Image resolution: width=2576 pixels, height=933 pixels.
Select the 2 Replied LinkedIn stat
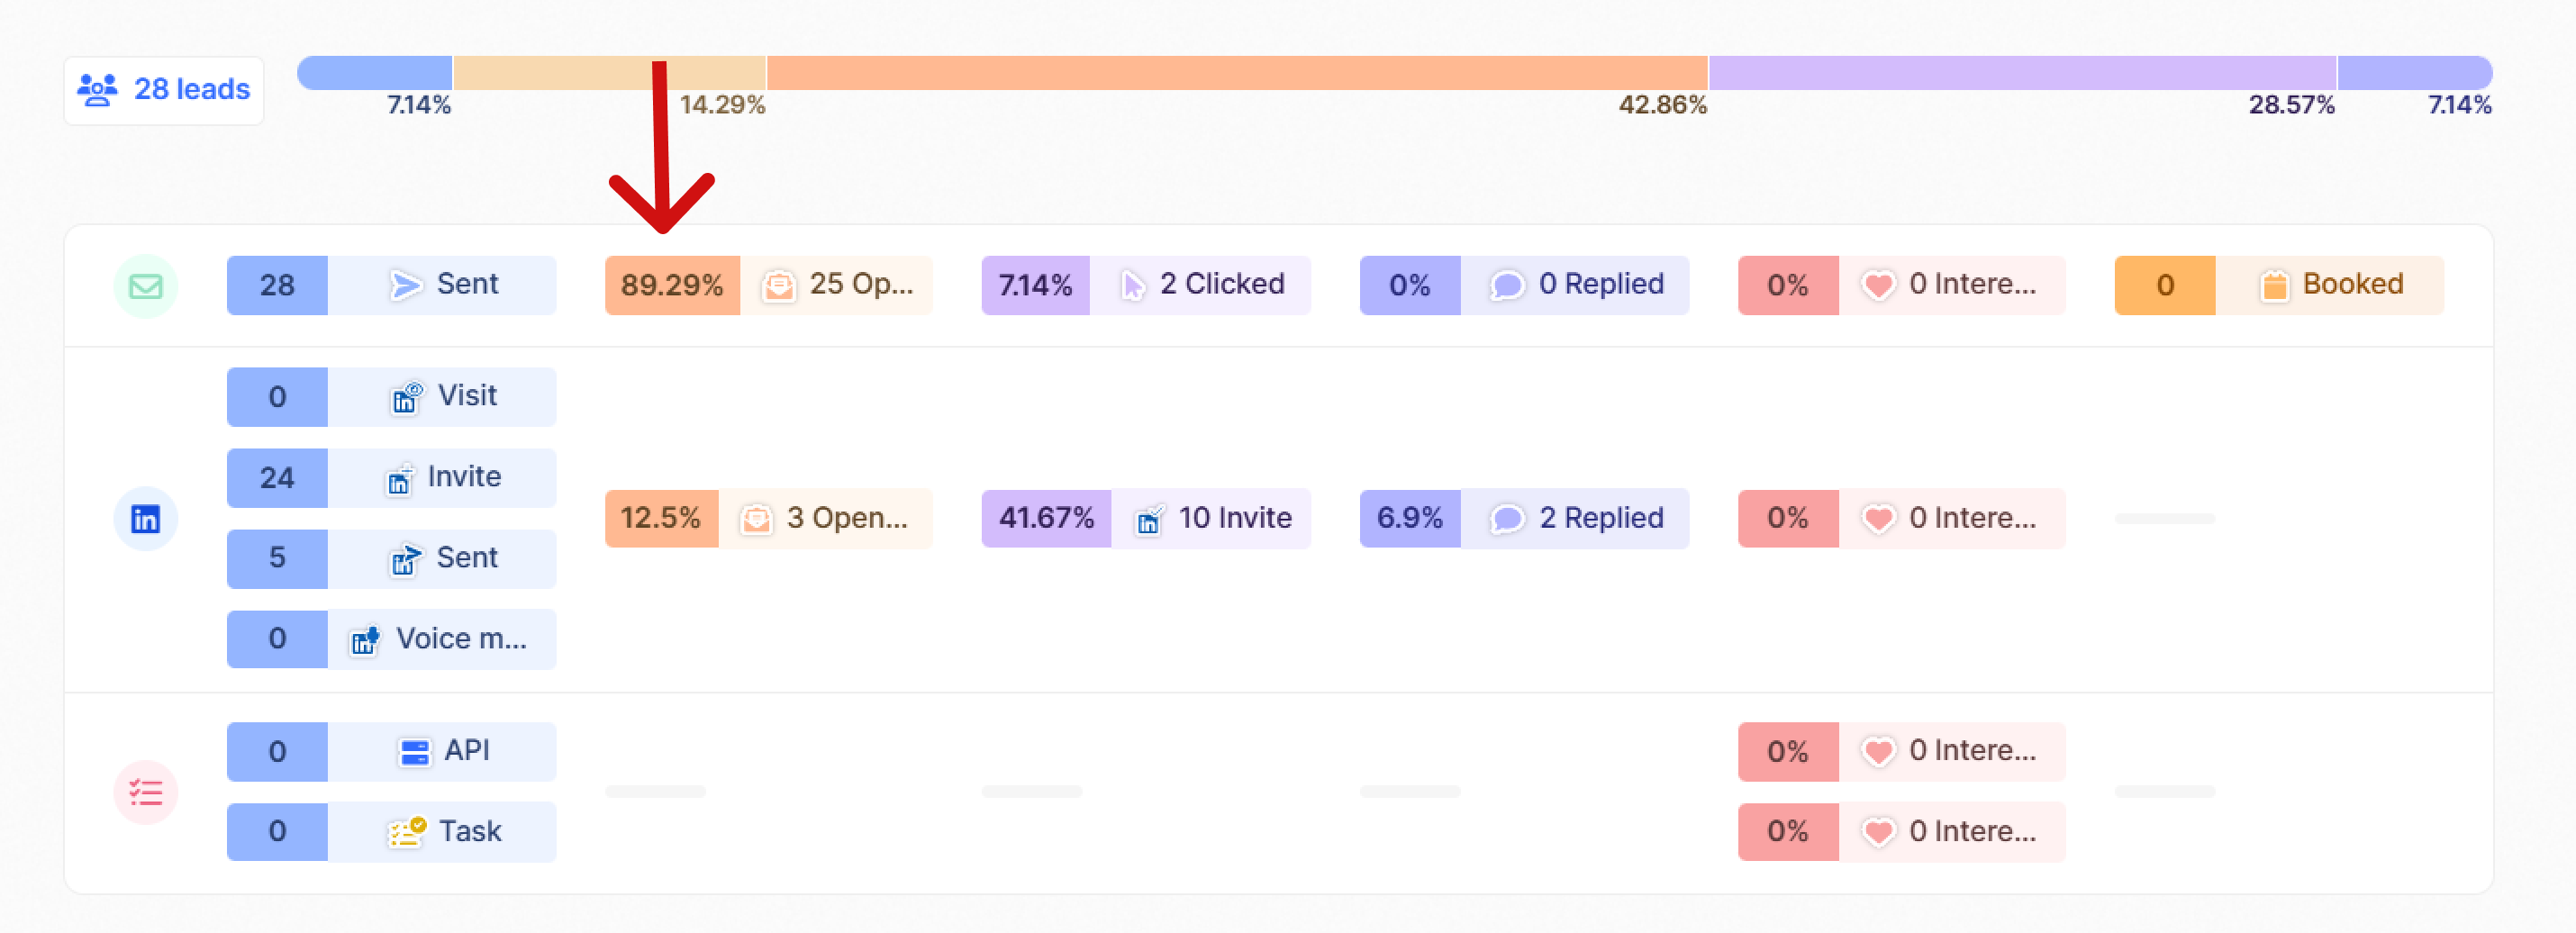[x=1523, y=518]
